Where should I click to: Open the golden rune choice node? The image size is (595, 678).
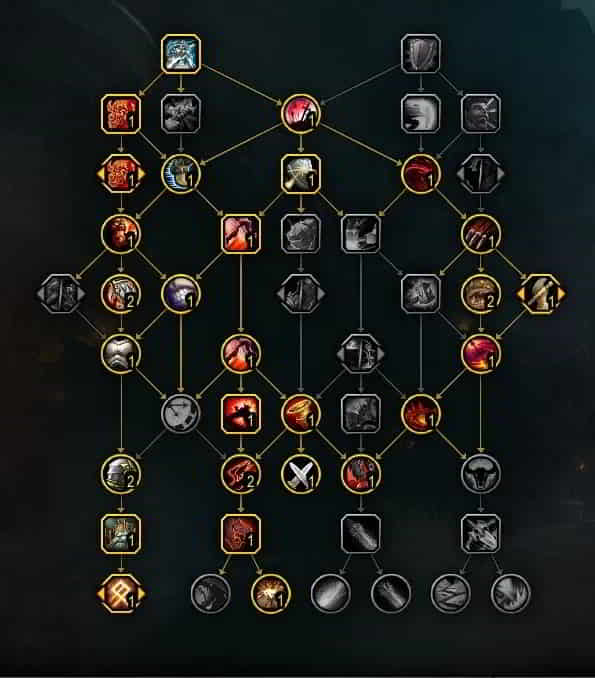pos(121,594)
